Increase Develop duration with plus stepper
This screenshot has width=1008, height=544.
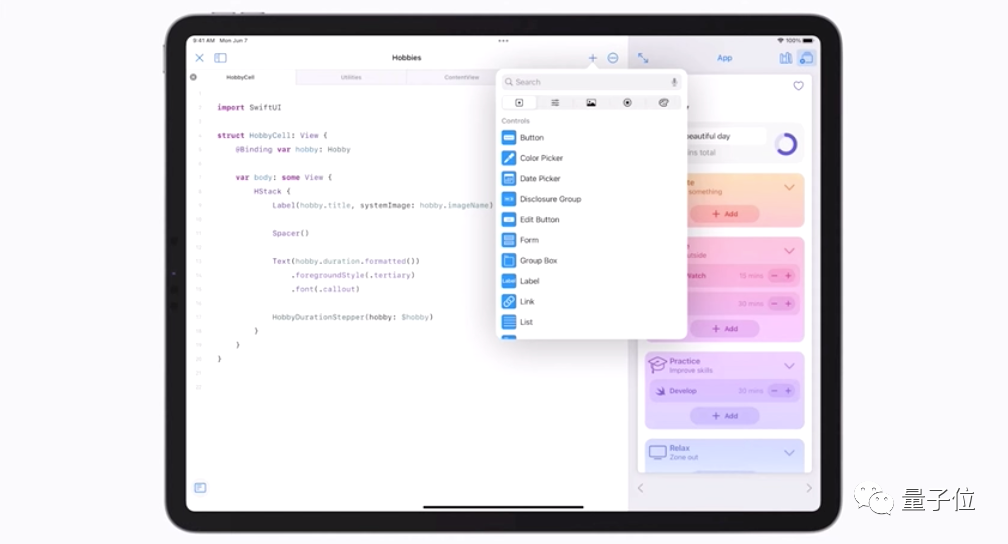pos(788,391)
